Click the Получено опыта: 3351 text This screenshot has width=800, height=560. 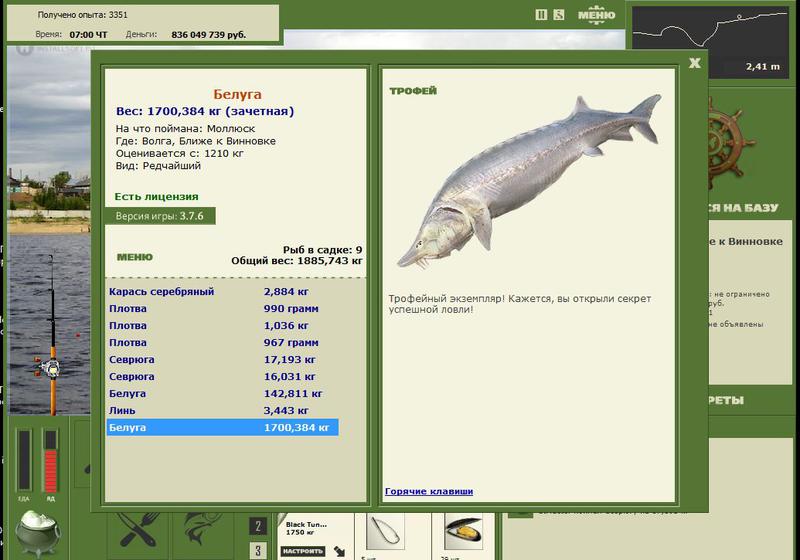pos(82,15)
